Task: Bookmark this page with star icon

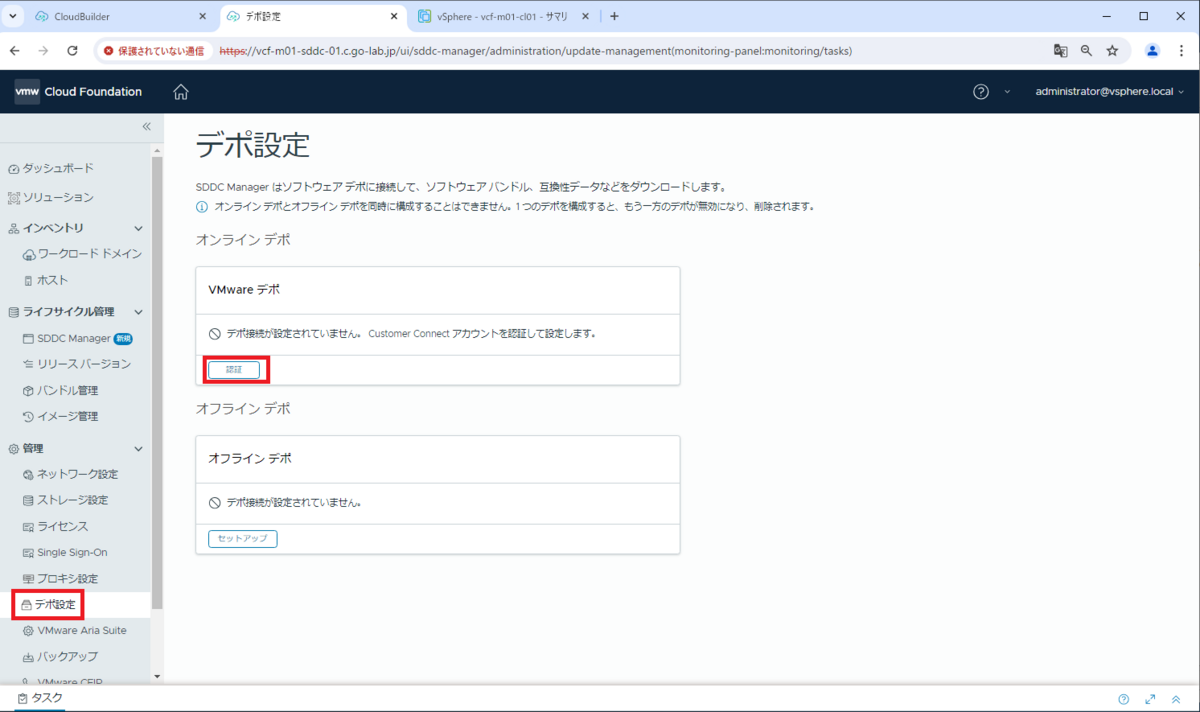Action: [1112, 50]
